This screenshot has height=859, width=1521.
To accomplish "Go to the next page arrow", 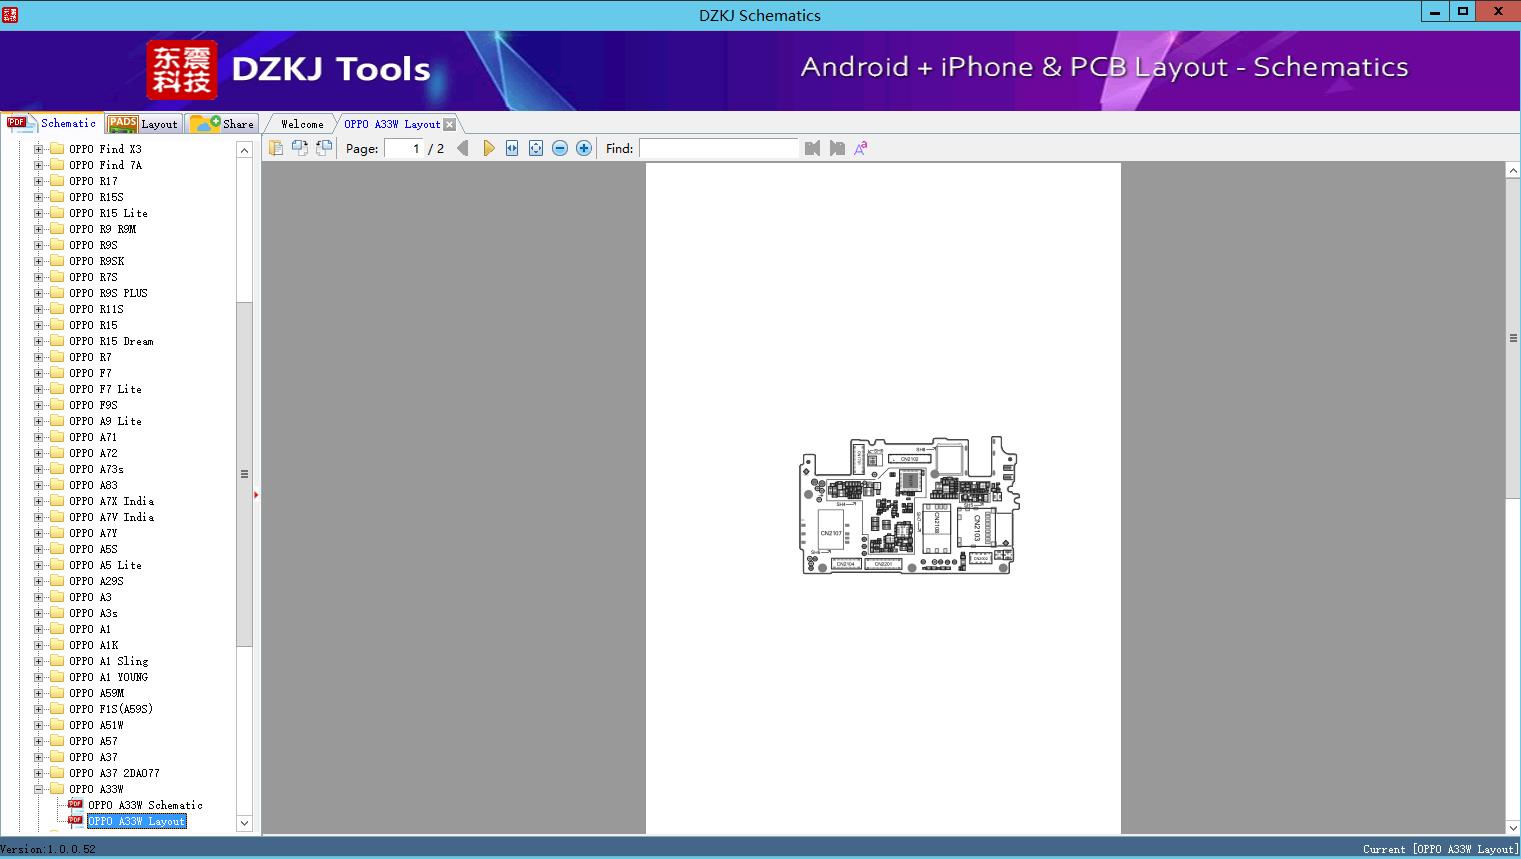I will 489,148.
